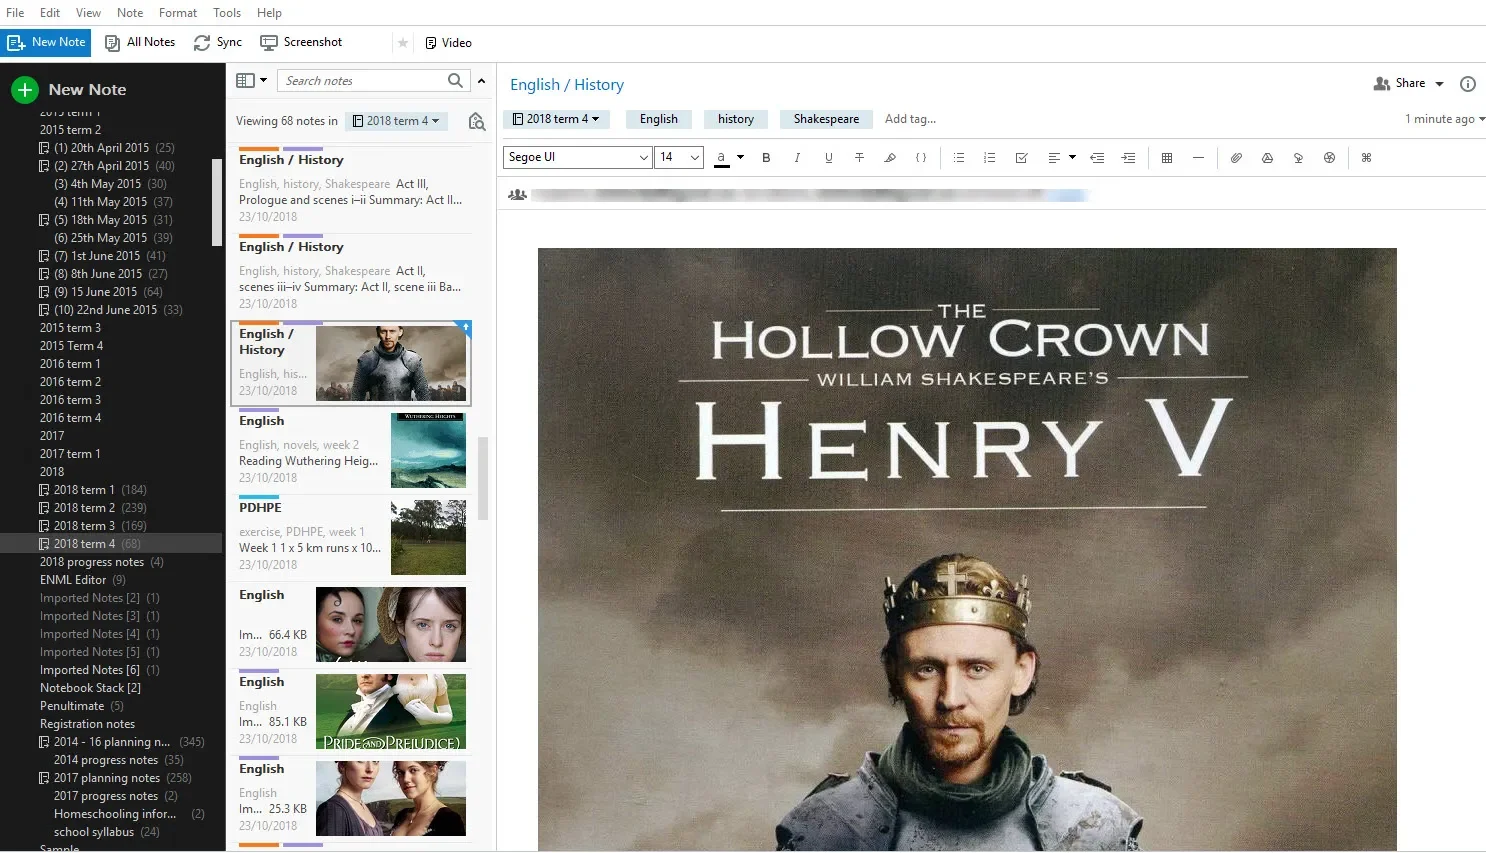Increase the paragraph indent
The height and width of the screenshot is (853, 1486).
coord(1128,158)
